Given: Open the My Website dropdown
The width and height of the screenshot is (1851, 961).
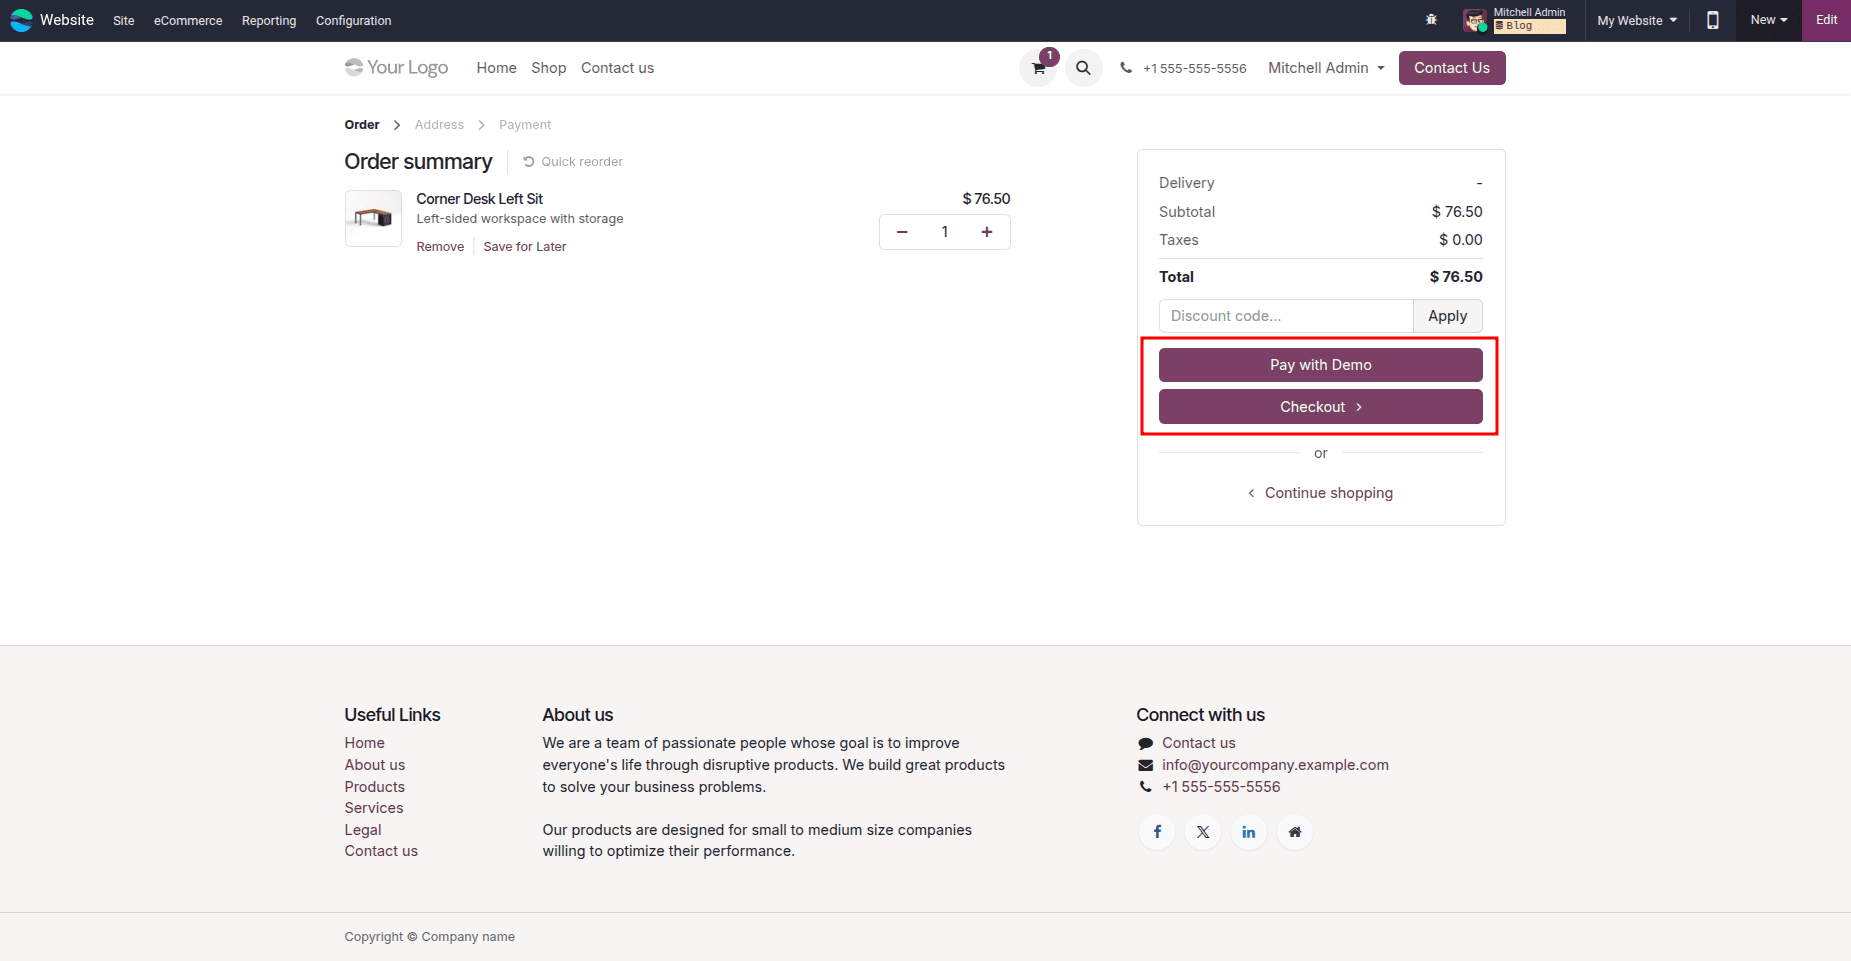Looking at the screenshot, I should pos(1637,20).
